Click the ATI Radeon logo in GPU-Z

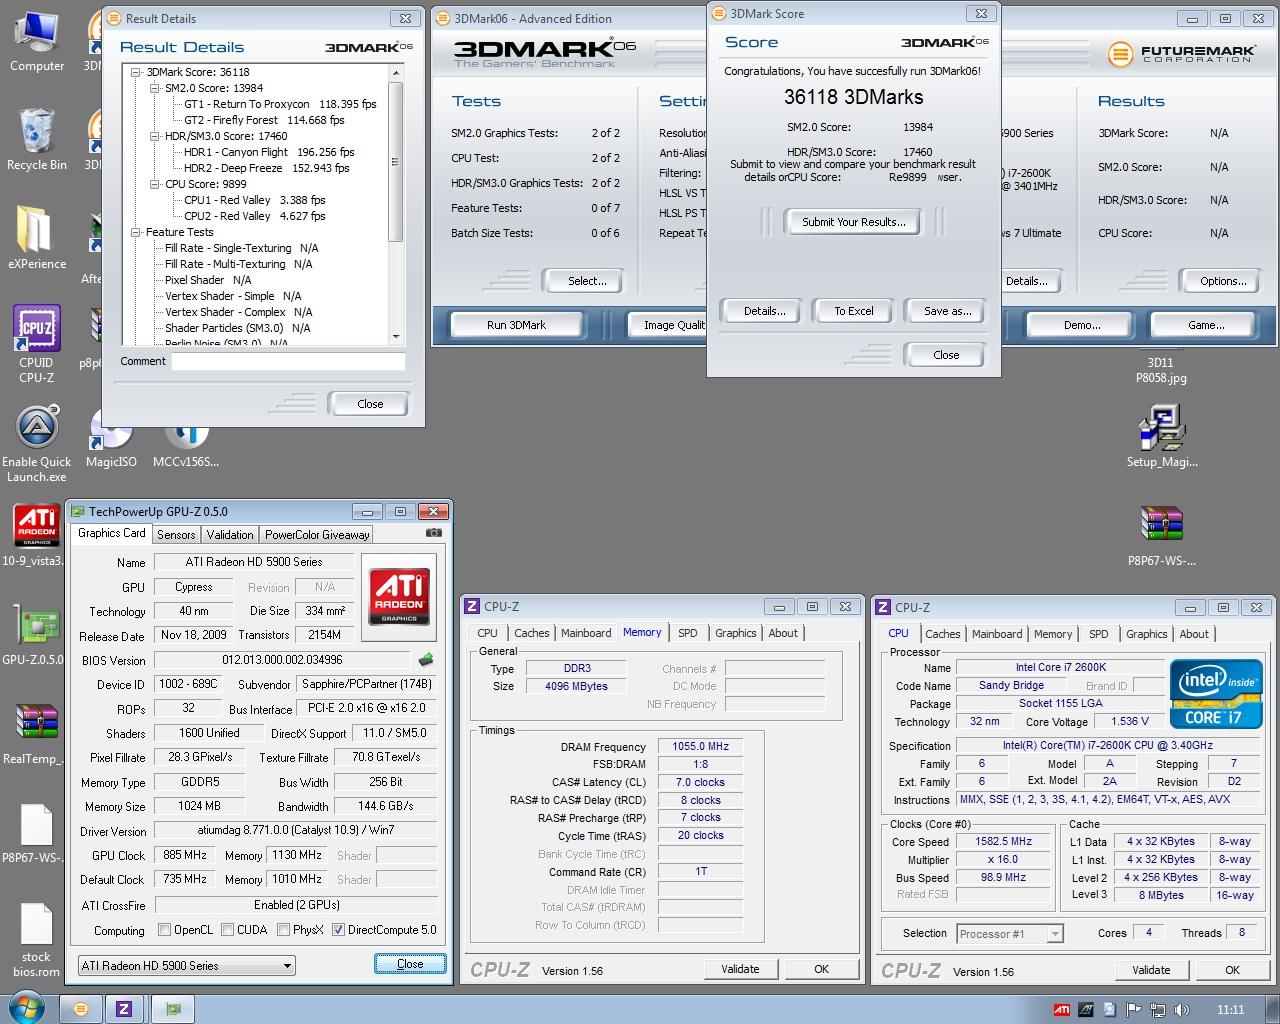(400, 597)
